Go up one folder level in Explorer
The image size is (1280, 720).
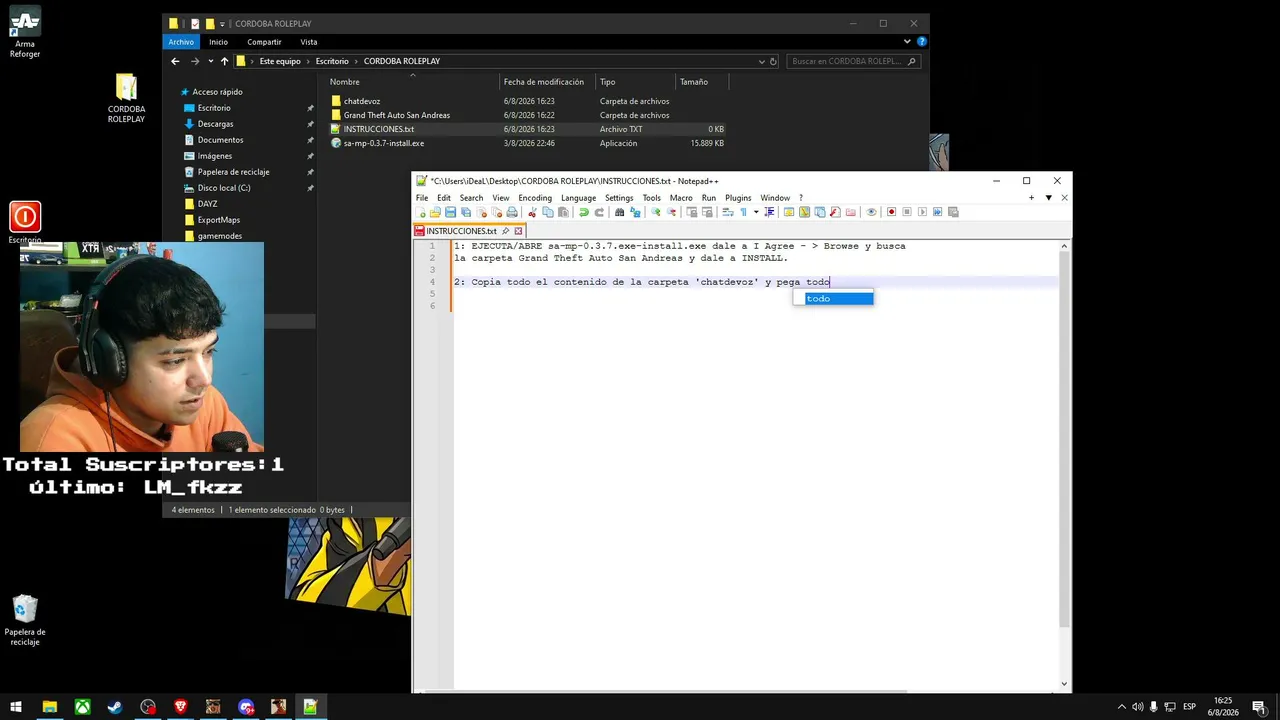[224, 61]
